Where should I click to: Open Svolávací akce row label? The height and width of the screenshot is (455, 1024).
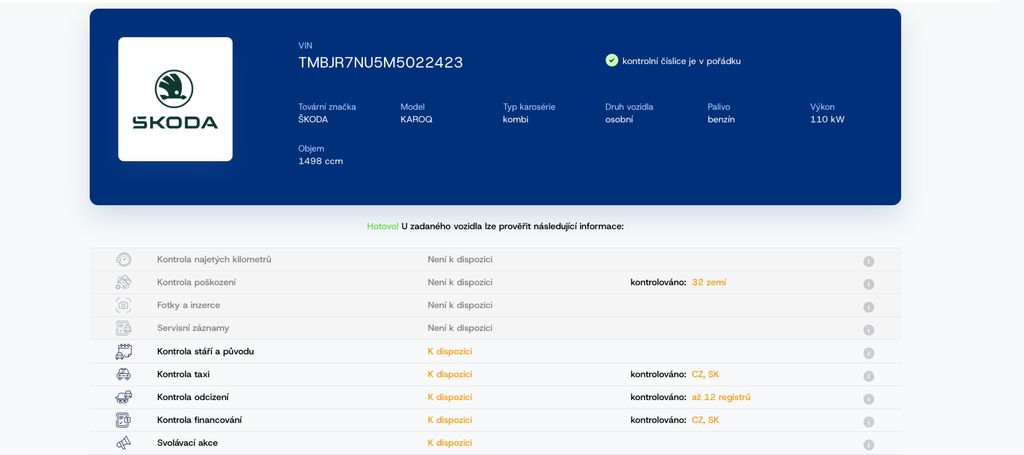[187, 443]
